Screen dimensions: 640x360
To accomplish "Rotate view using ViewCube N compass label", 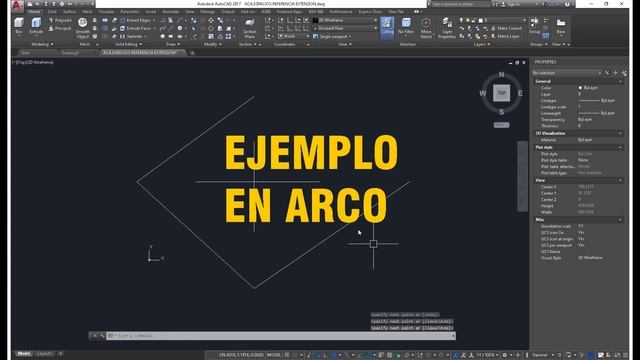I will [x=501, y=75].
